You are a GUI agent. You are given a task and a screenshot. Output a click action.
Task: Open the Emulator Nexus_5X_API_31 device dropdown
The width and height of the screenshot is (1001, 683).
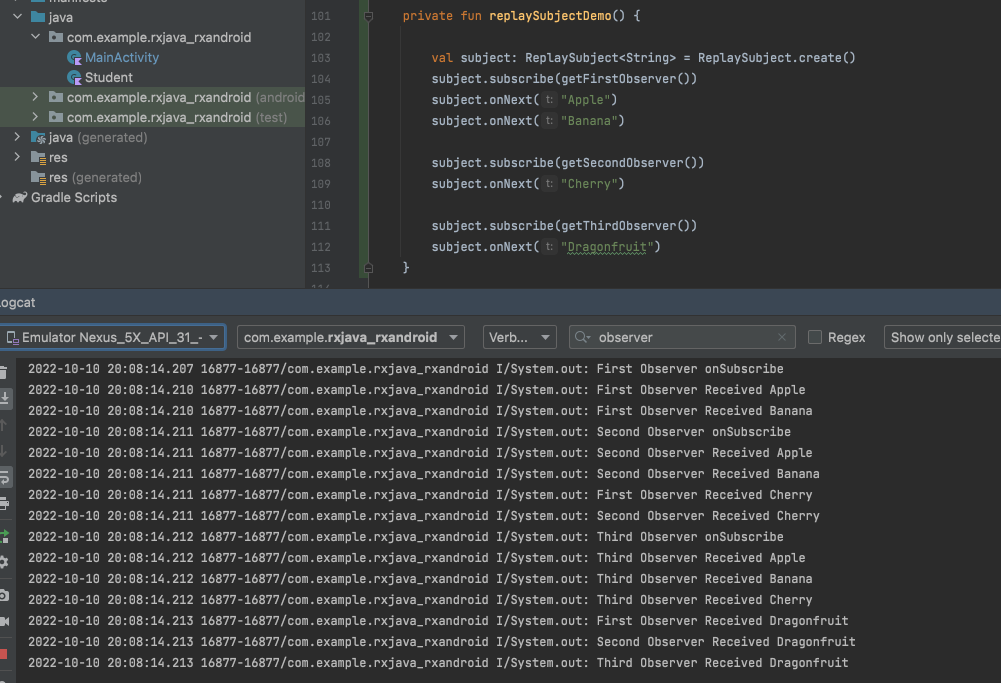pyautogui.click(x=113, y=337)
